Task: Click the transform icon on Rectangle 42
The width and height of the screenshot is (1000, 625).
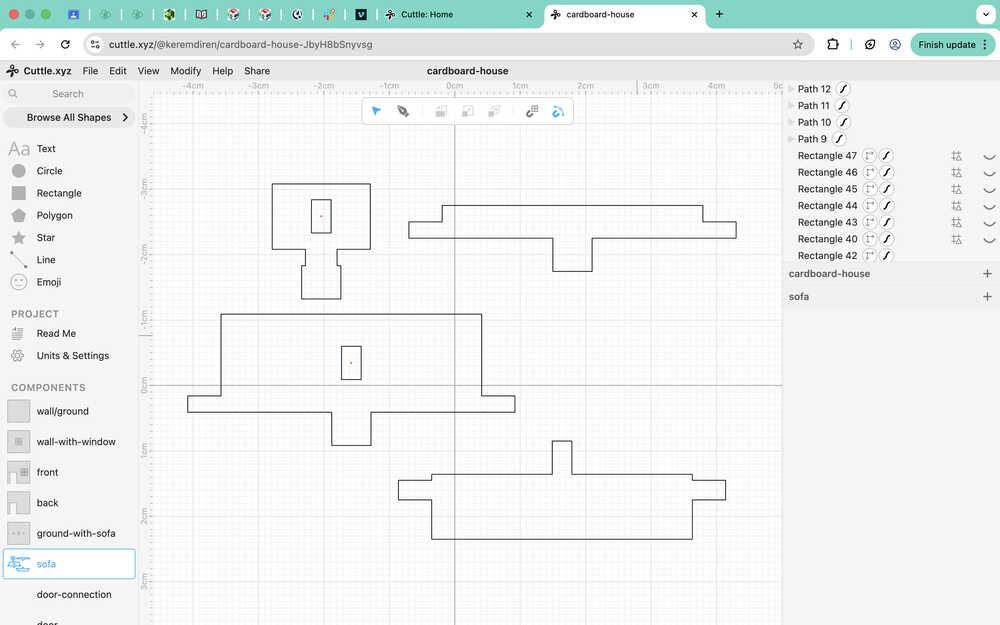Action: (869, 256)
